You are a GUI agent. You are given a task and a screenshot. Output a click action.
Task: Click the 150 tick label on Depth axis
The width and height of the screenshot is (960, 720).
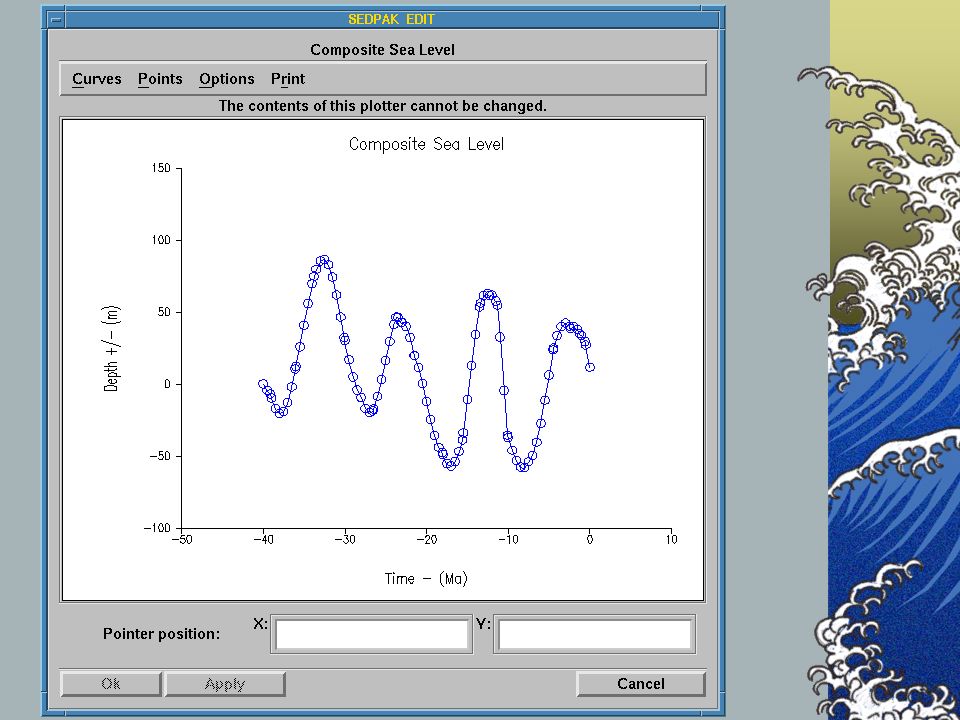pos(161,168)
